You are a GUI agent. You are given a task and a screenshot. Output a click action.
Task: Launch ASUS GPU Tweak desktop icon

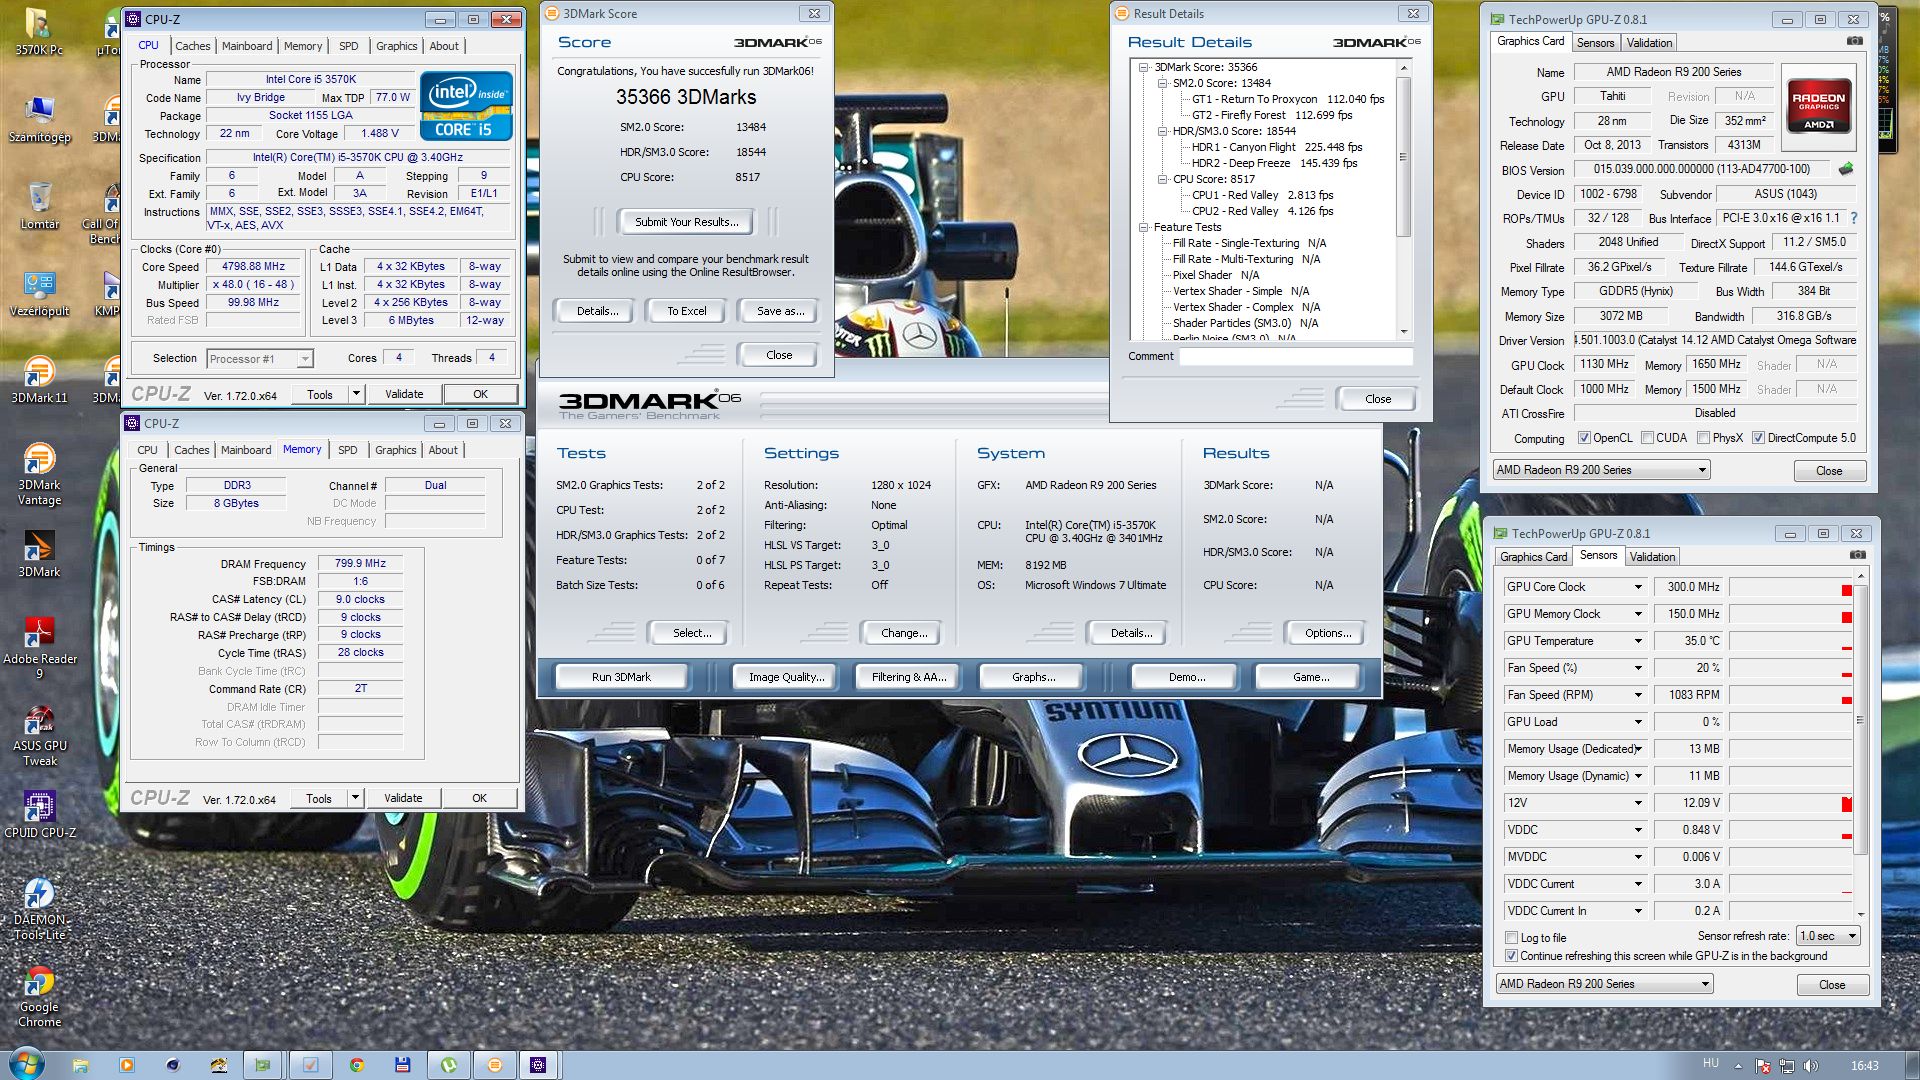(x=39, y=735)
